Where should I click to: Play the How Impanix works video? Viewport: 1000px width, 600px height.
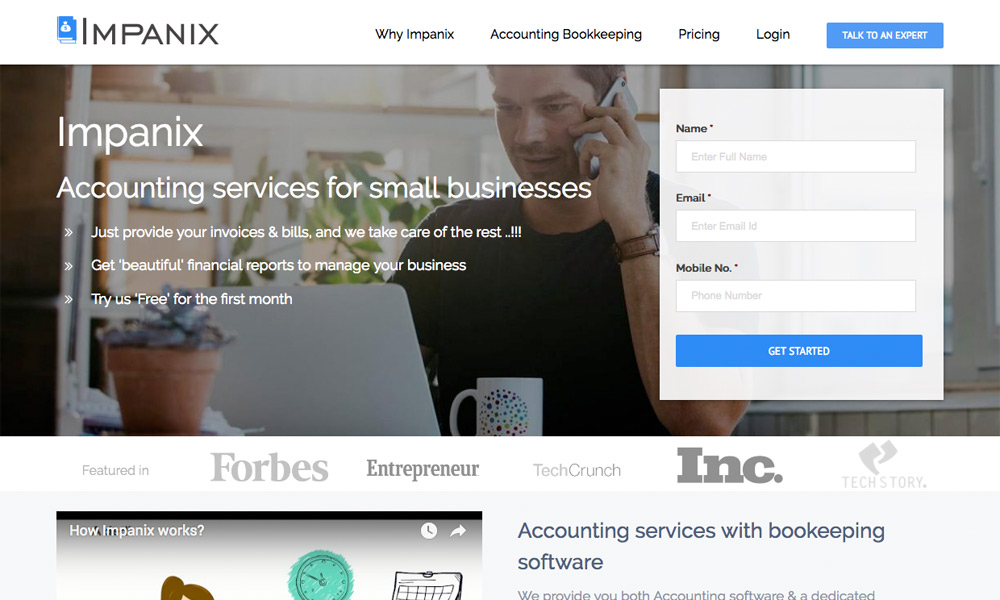pyautogui.click(x=269, y=561)
